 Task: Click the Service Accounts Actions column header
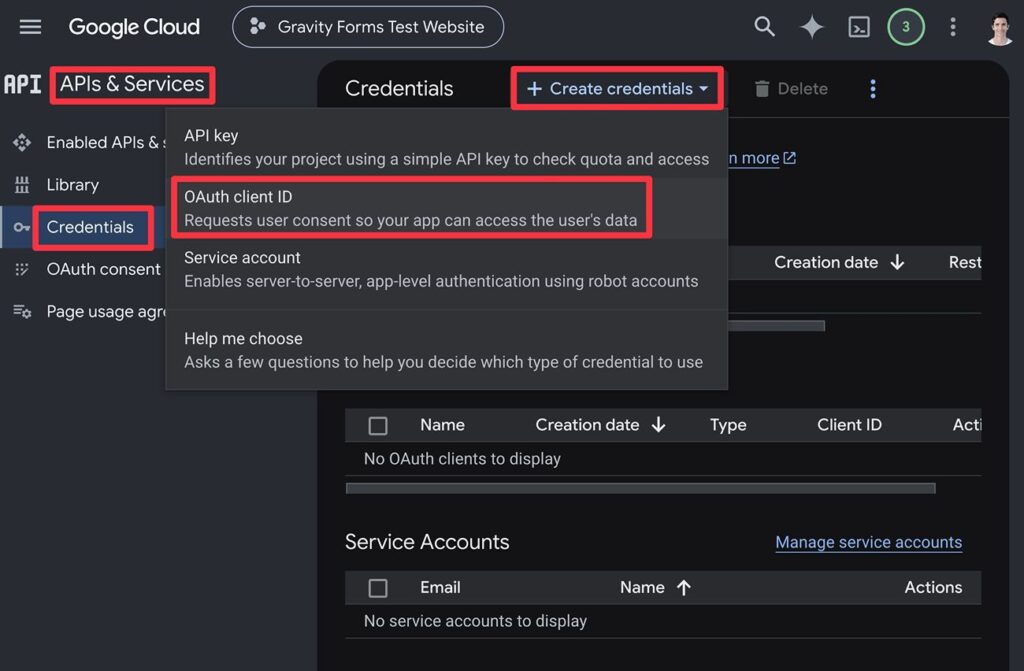click(933, 587)
